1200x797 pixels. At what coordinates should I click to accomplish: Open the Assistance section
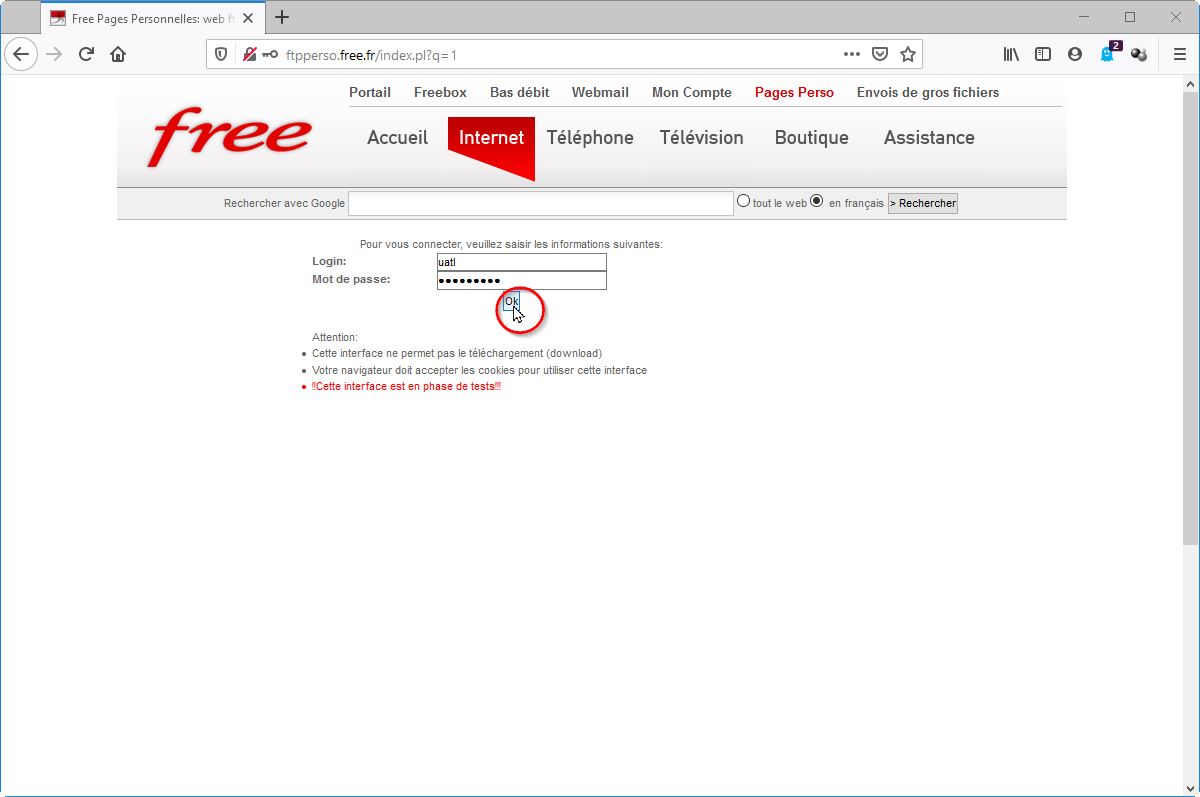(x=929, y=138)
